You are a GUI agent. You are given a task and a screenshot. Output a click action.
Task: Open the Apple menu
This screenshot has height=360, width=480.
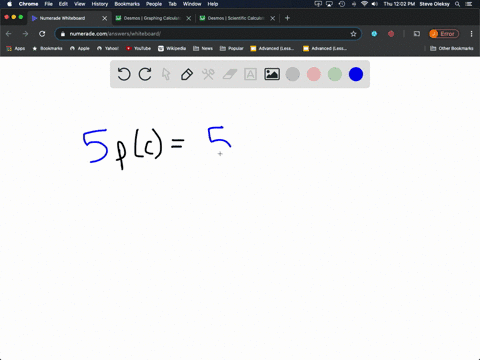9,4
